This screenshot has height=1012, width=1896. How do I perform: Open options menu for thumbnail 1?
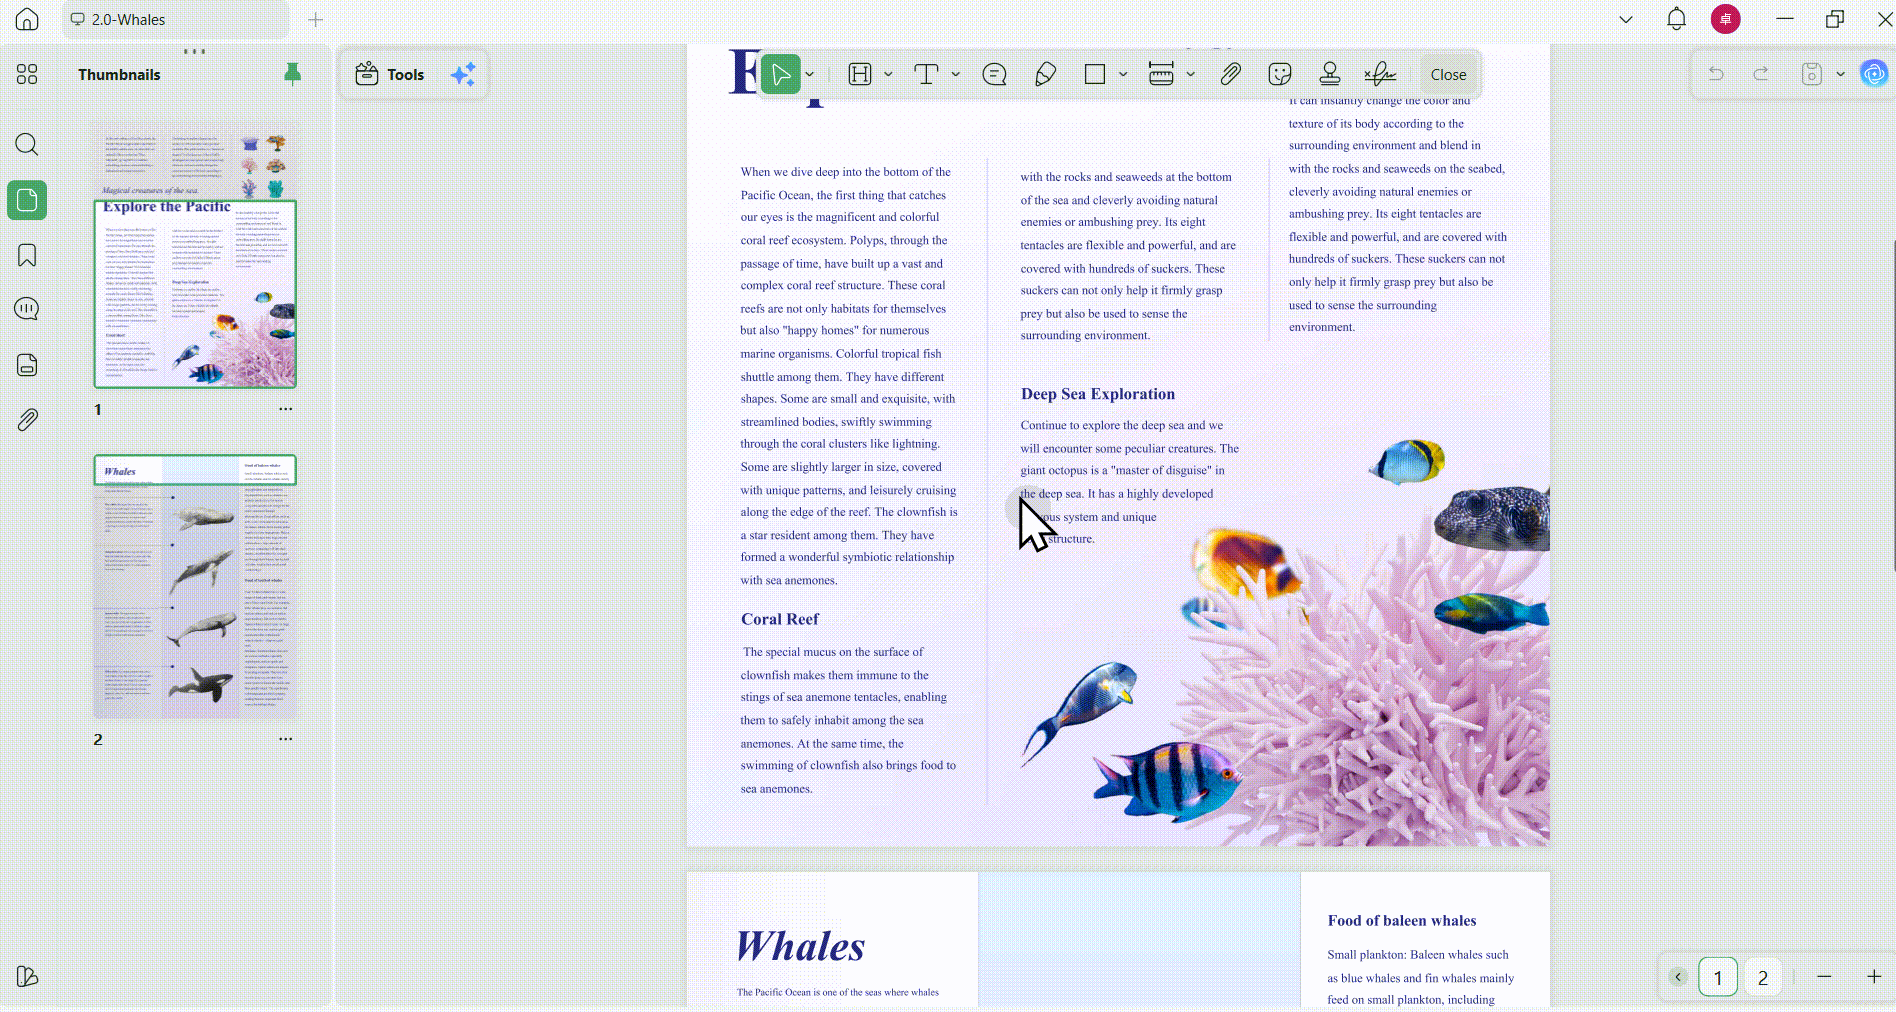coord(286,409)
